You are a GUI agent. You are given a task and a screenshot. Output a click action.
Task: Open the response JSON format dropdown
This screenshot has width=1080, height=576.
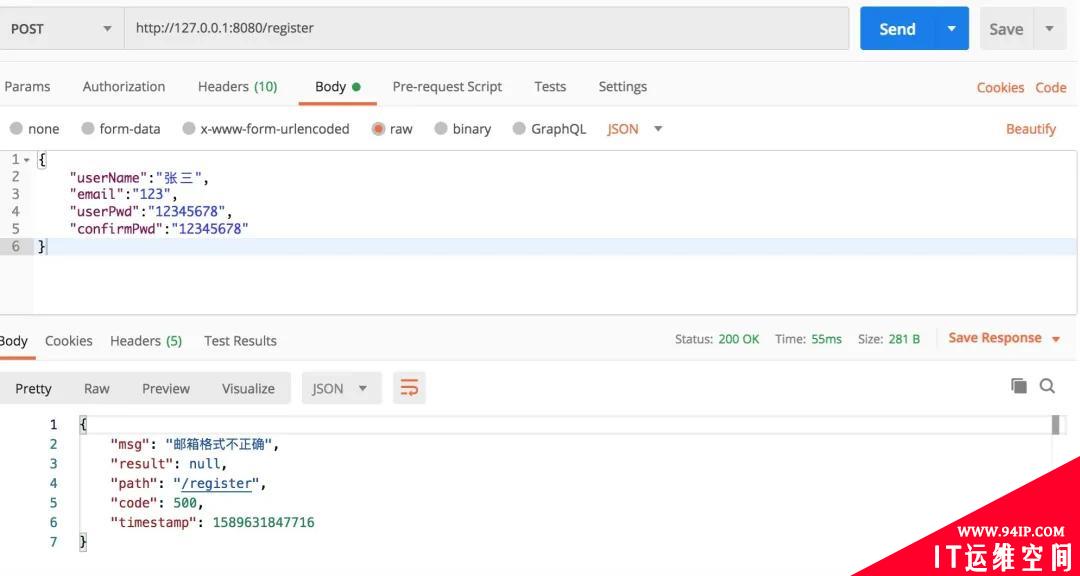click(x=341, y=388)
